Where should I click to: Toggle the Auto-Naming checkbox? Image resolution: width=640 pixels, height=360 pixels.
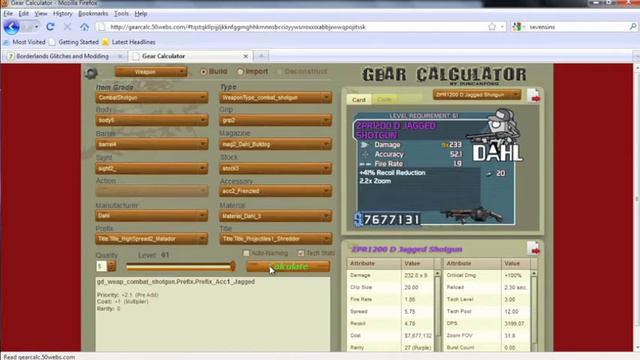[x=246, y=253]
